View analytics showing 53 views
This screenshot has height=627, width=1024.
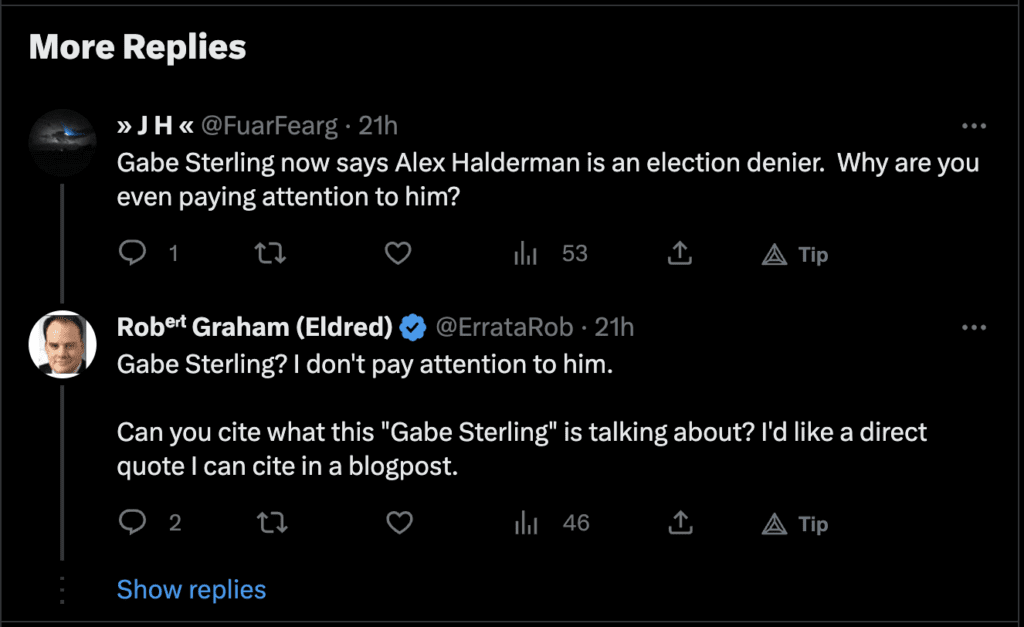551,253
